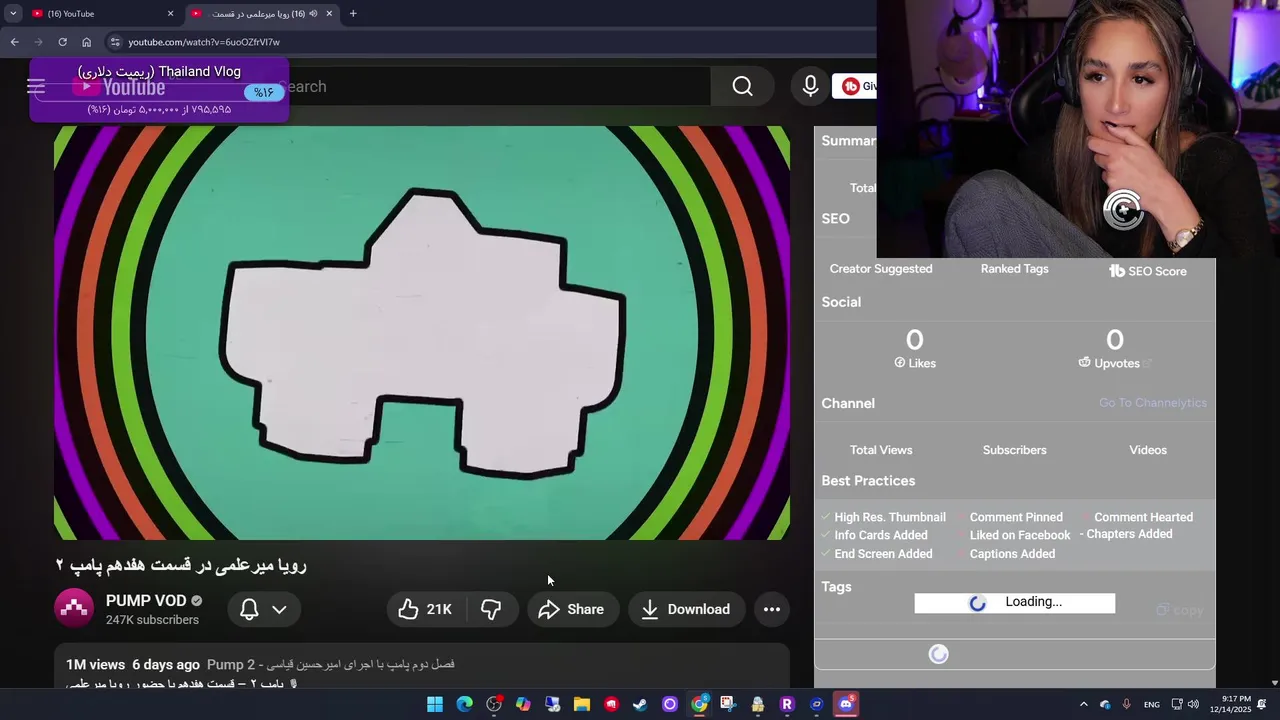Open the YouTube hamburger guide menu
This screenshot has width=1280, height=720.
click(x=36, y=87)
